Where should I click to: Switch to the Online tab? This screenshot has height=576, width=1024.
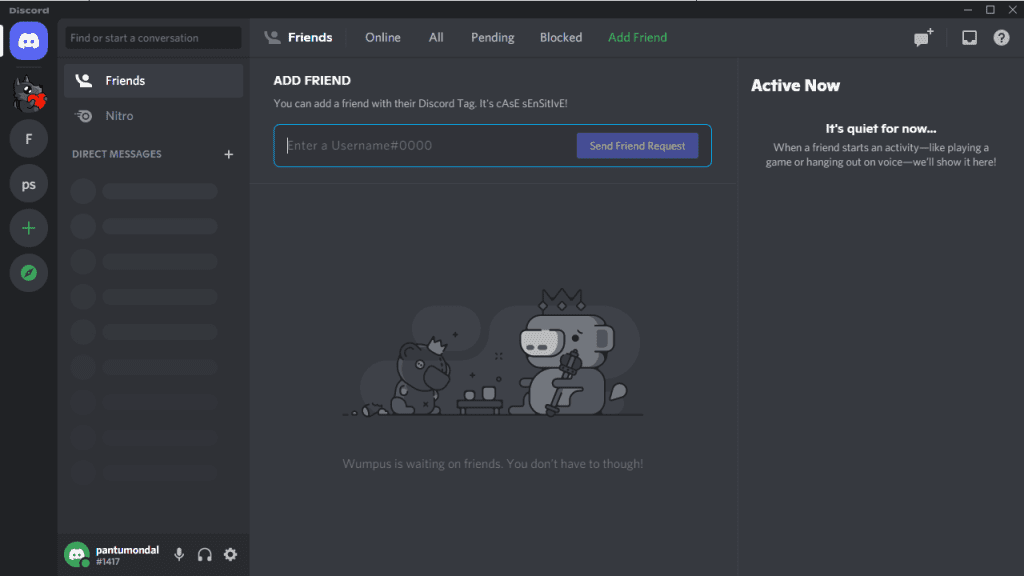coord(383,38)
